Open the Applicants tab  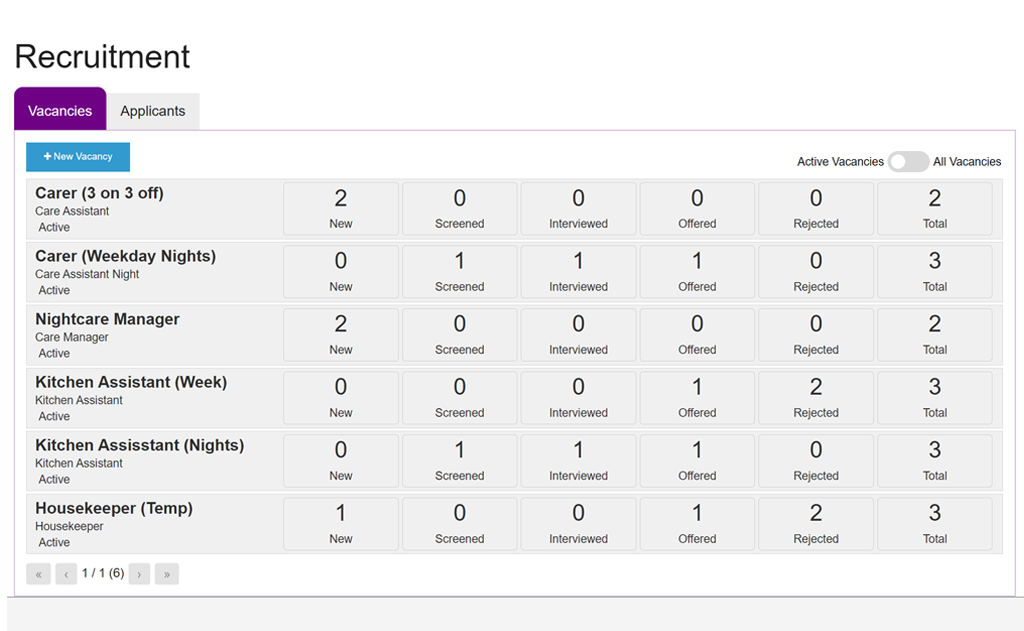pos(153,111)
